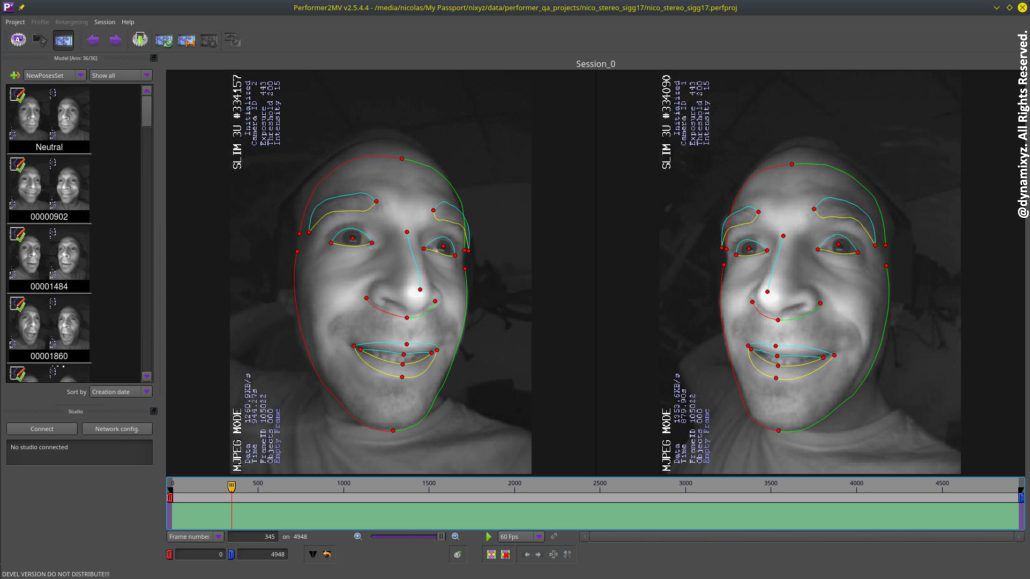Select the 00001860 pose thumbnail
The width and height of the screenshot is (1030, 579).
(x=49, y=327)
